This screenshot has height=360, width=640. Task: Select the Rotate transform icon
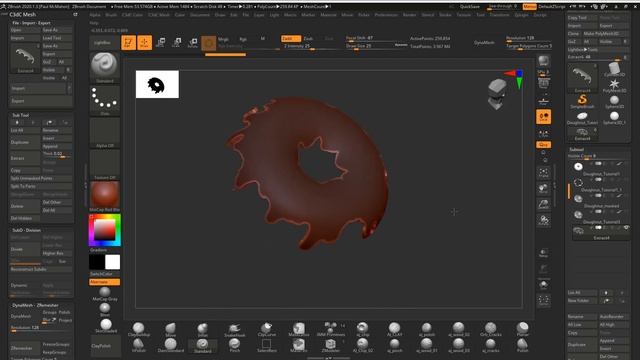[x=193, y=42]
